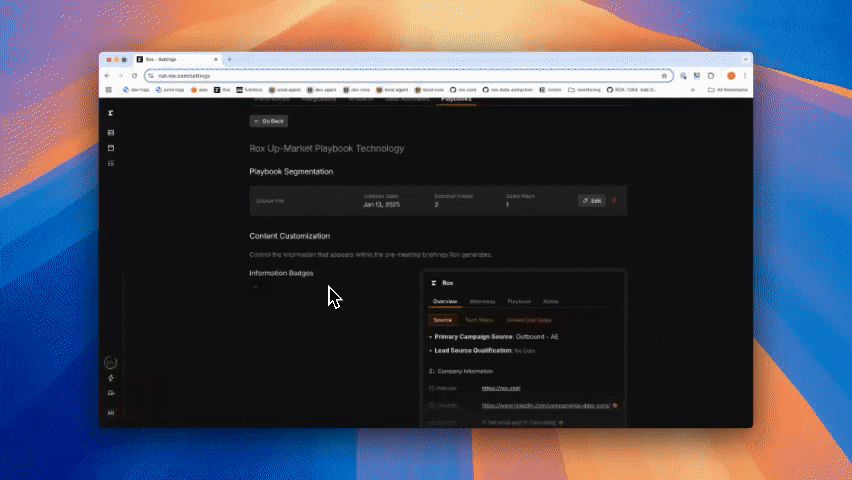852x480 pixels.
Task: Select the Source sub-tab in the preview
Action: 442,320
